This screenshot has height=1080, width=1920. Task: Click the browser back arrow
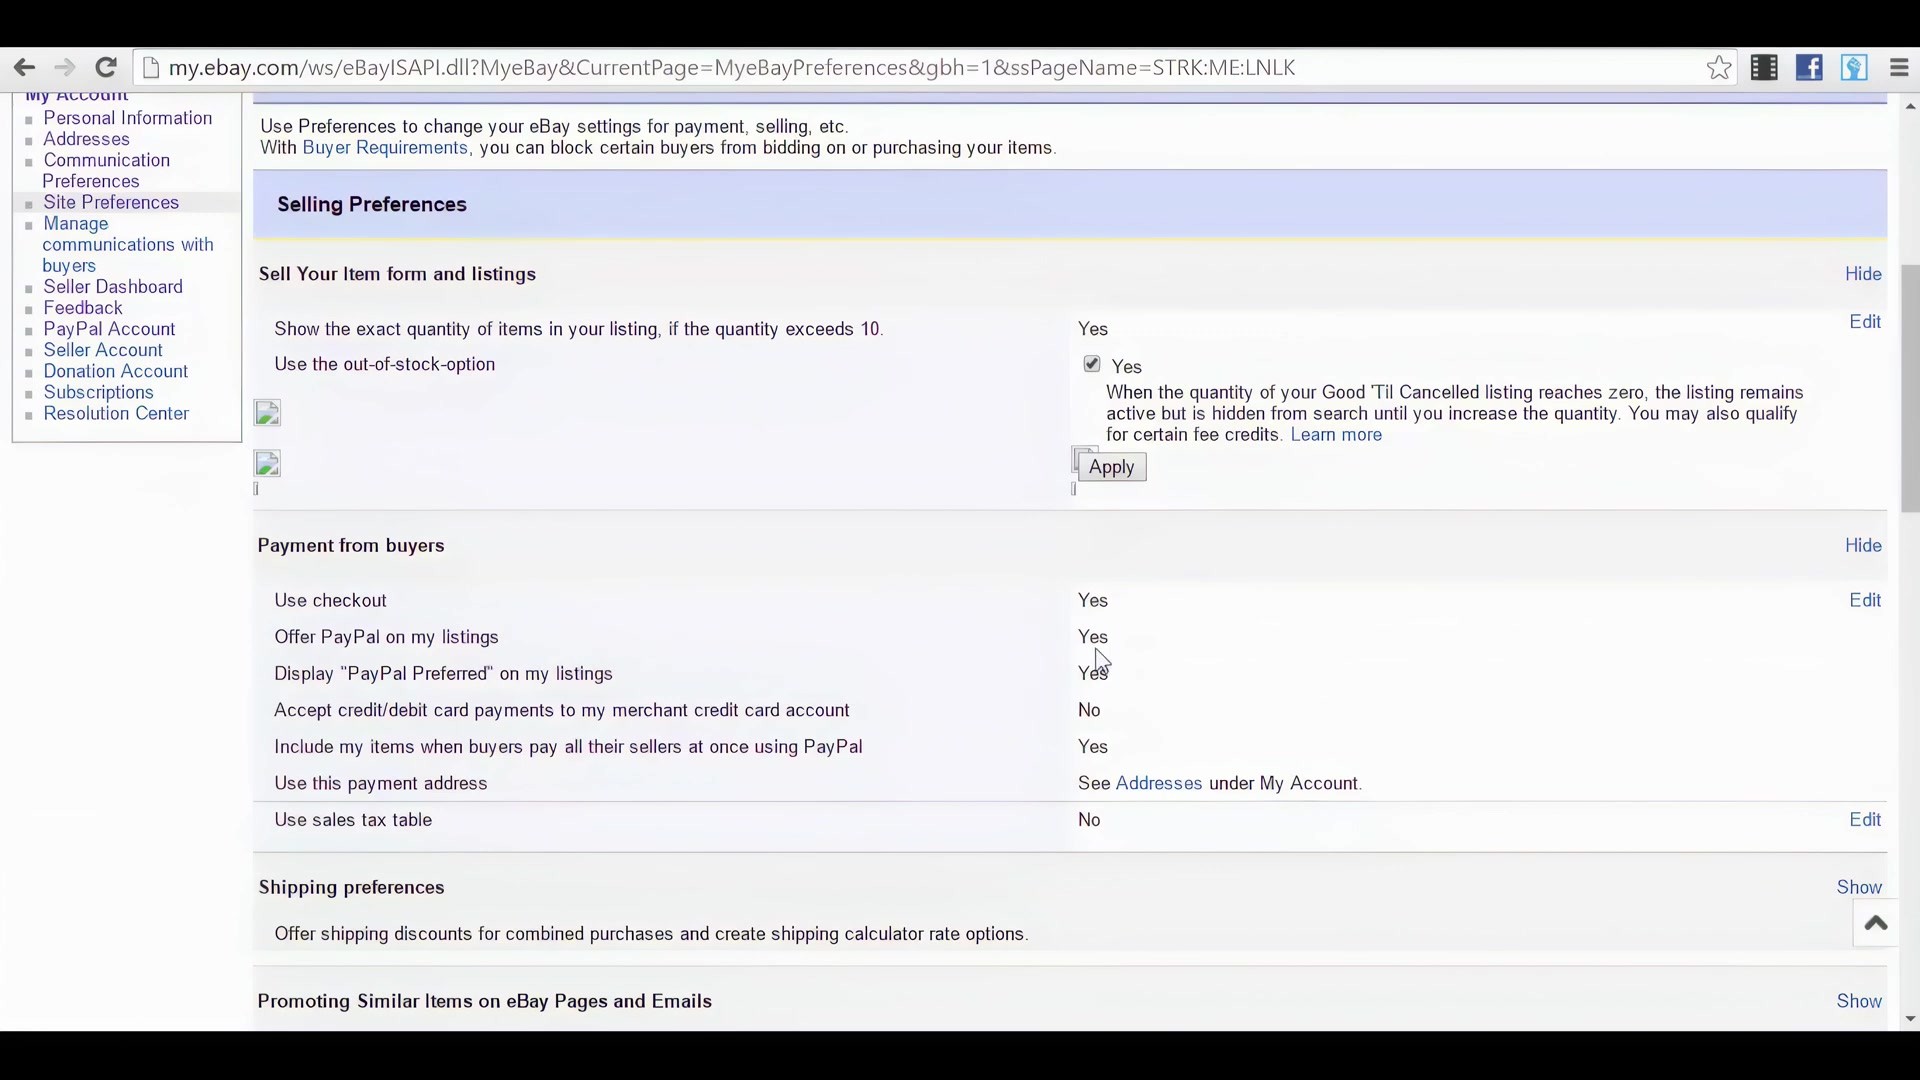pos(24,68)
